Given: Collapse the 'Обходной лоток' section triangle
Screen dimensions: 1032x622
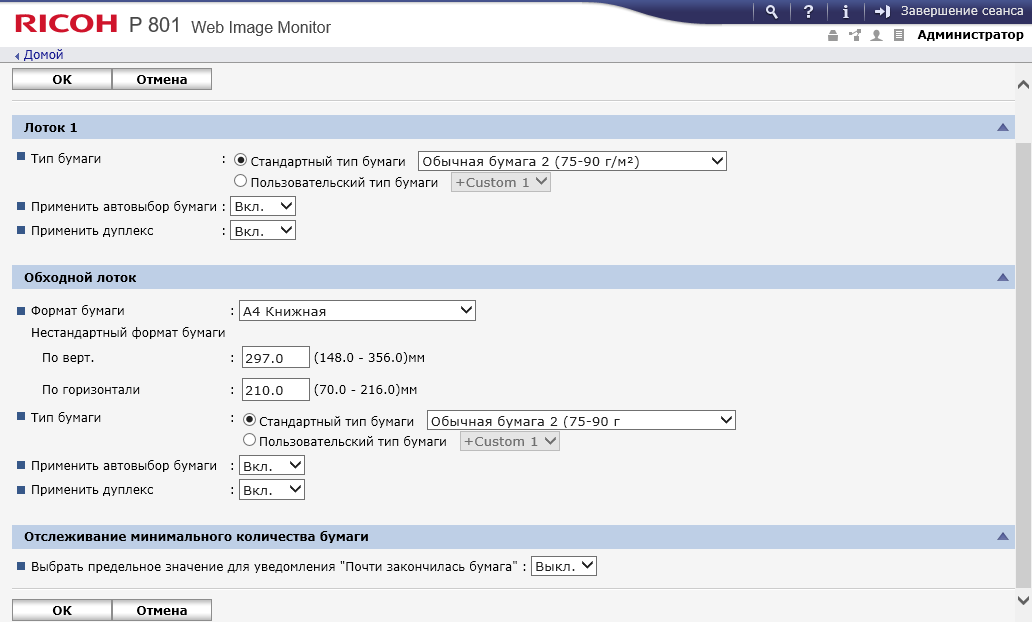Looking at the screenshot, I should tap(1002, 277).
